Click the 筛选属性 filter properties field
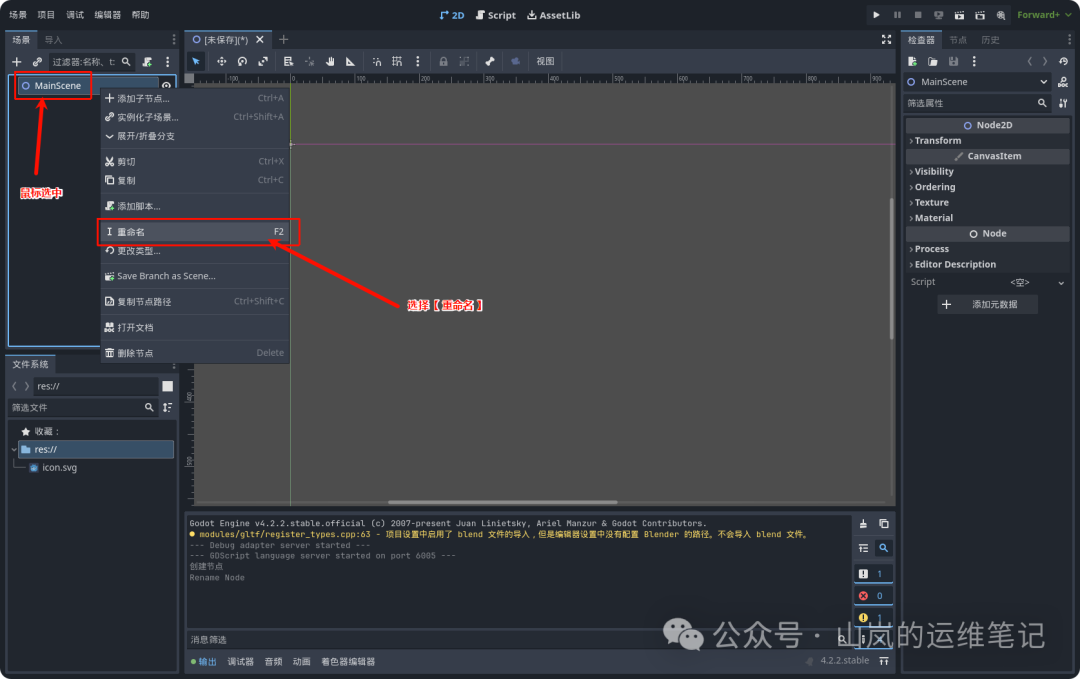This screenshot has height=679, width=1080. click(968, 103)
